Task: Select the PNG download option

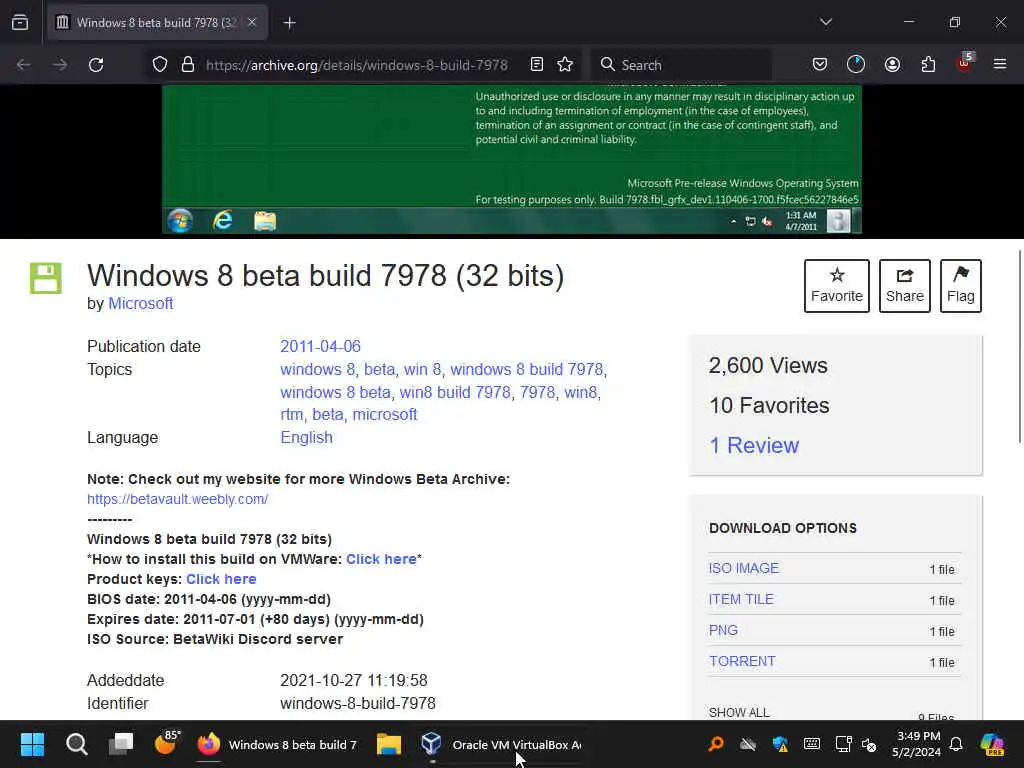Action: (x=723, y=630)
